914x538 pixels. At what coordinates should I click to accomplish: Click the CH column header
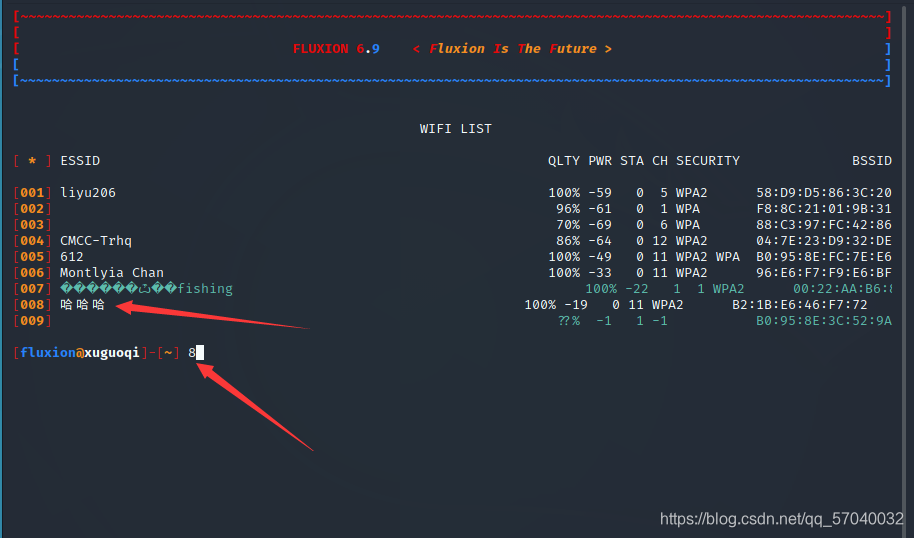click(660, 161)
